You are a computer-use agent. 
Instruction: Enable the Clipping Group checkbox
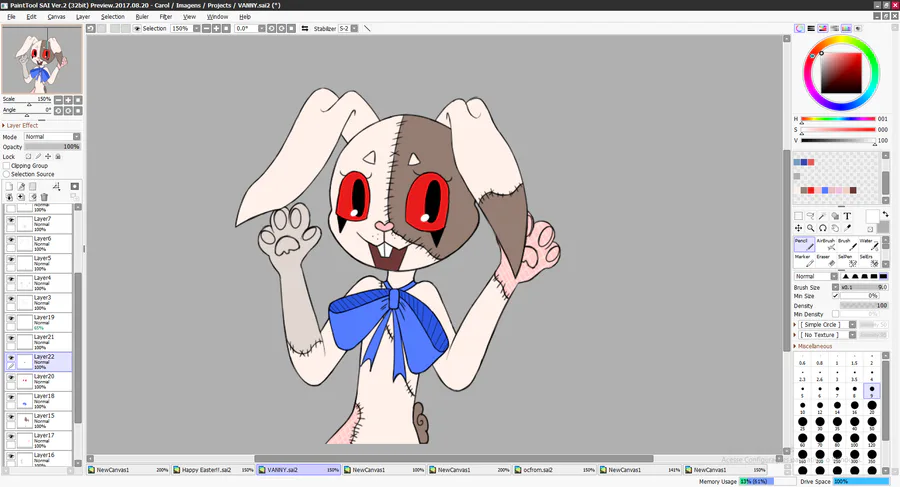pos(7,165)
